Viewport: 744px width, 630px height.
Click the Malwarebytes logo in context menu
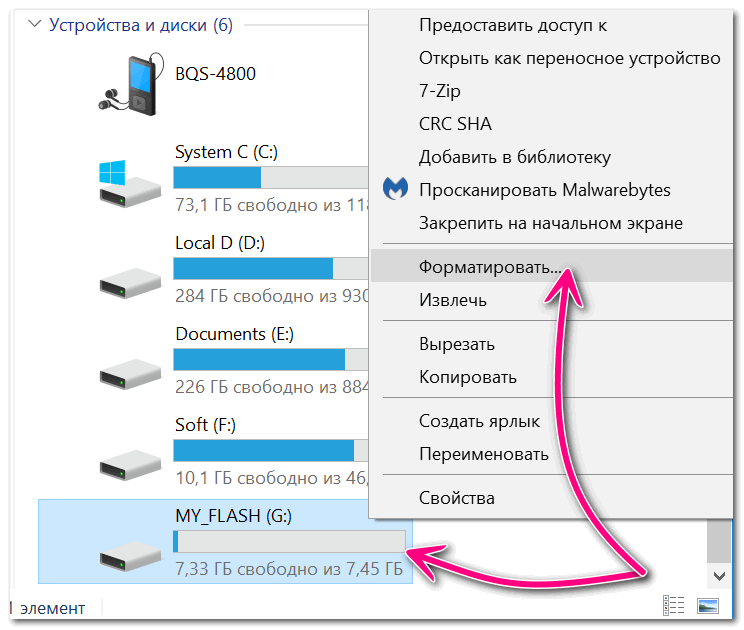pos(395,189)
